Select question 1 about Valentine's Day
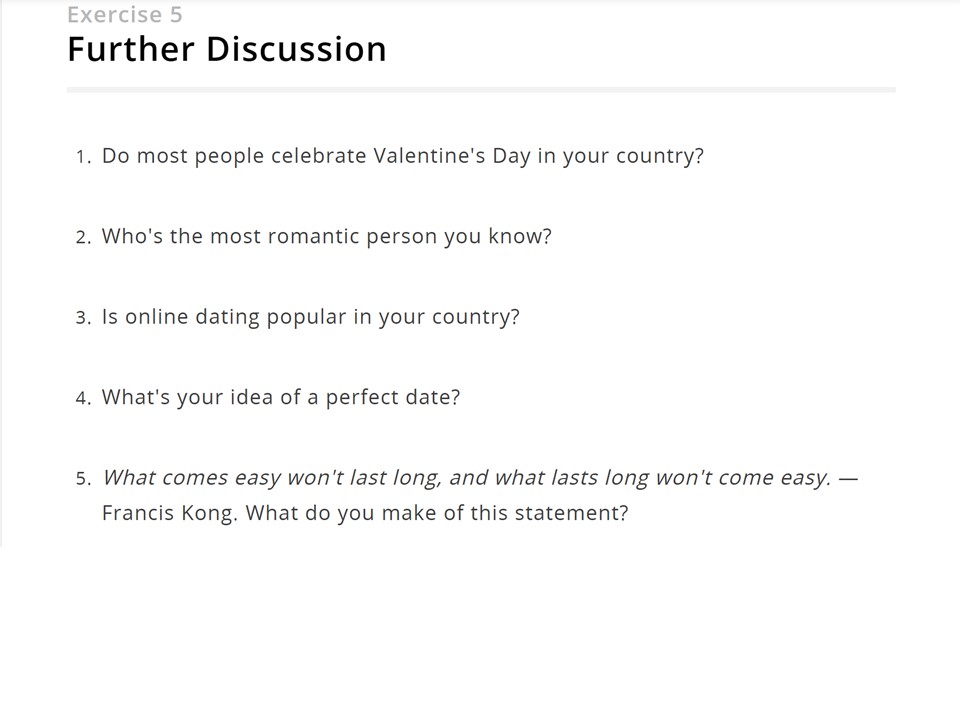This screenshot has height=720, width=960. click(x=403, y=156)
